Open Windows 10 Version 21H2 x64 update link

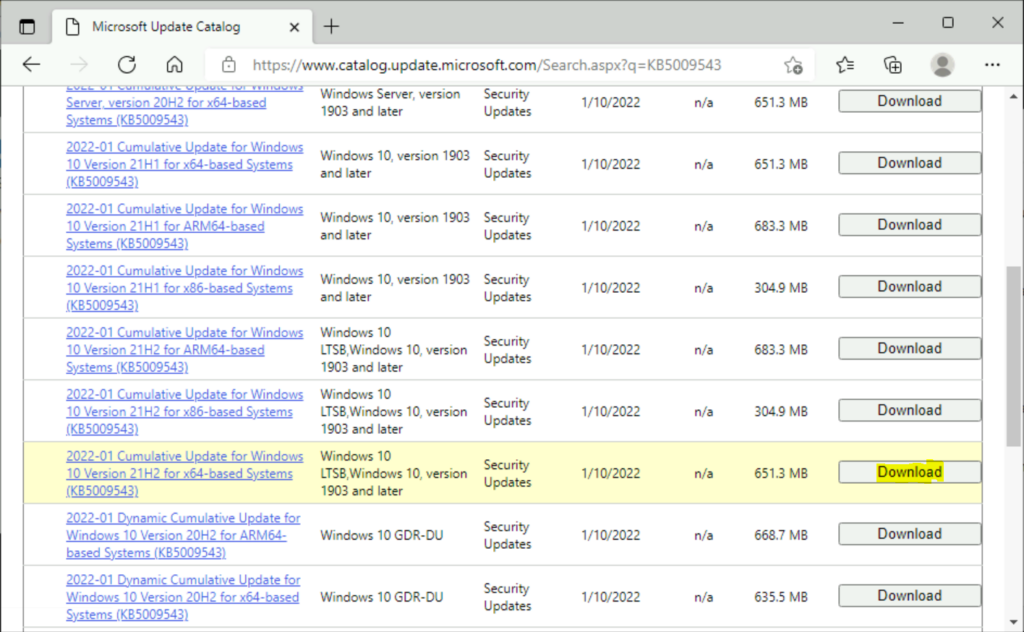click(184, 473)
